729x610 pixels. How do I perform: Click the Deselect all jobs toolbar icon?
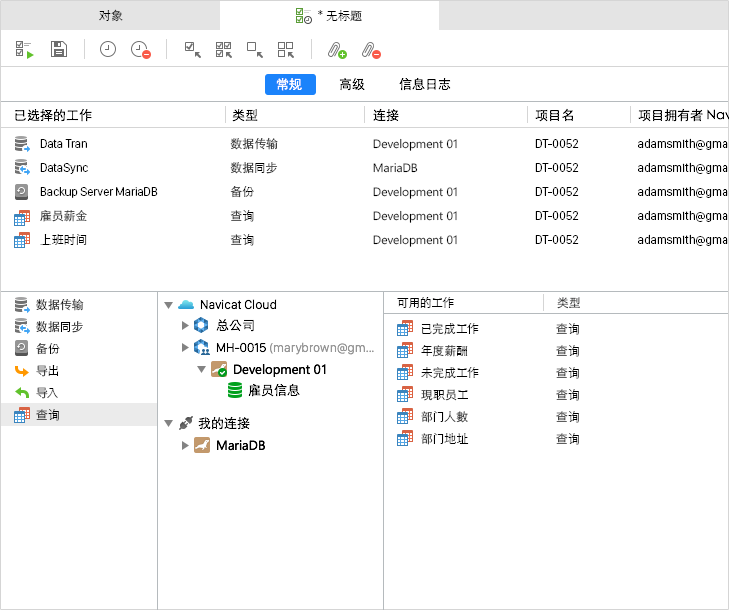coord(286,49)
